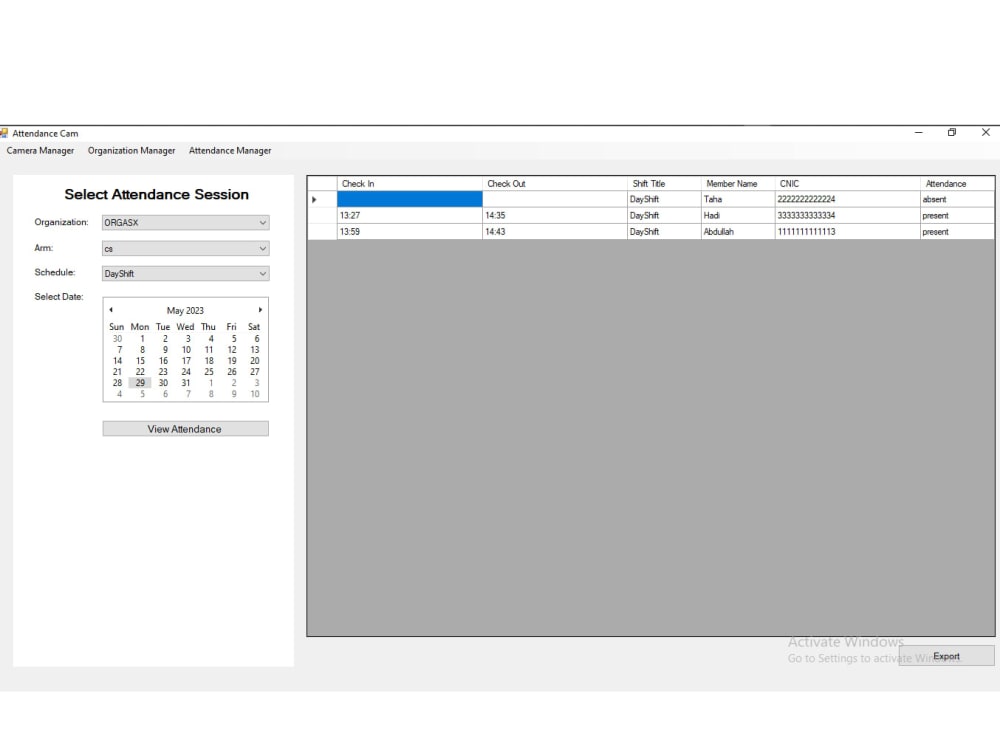Click the Attendance Cam title bar icon
Screen dimensions: 1000x750
(7, 133)
